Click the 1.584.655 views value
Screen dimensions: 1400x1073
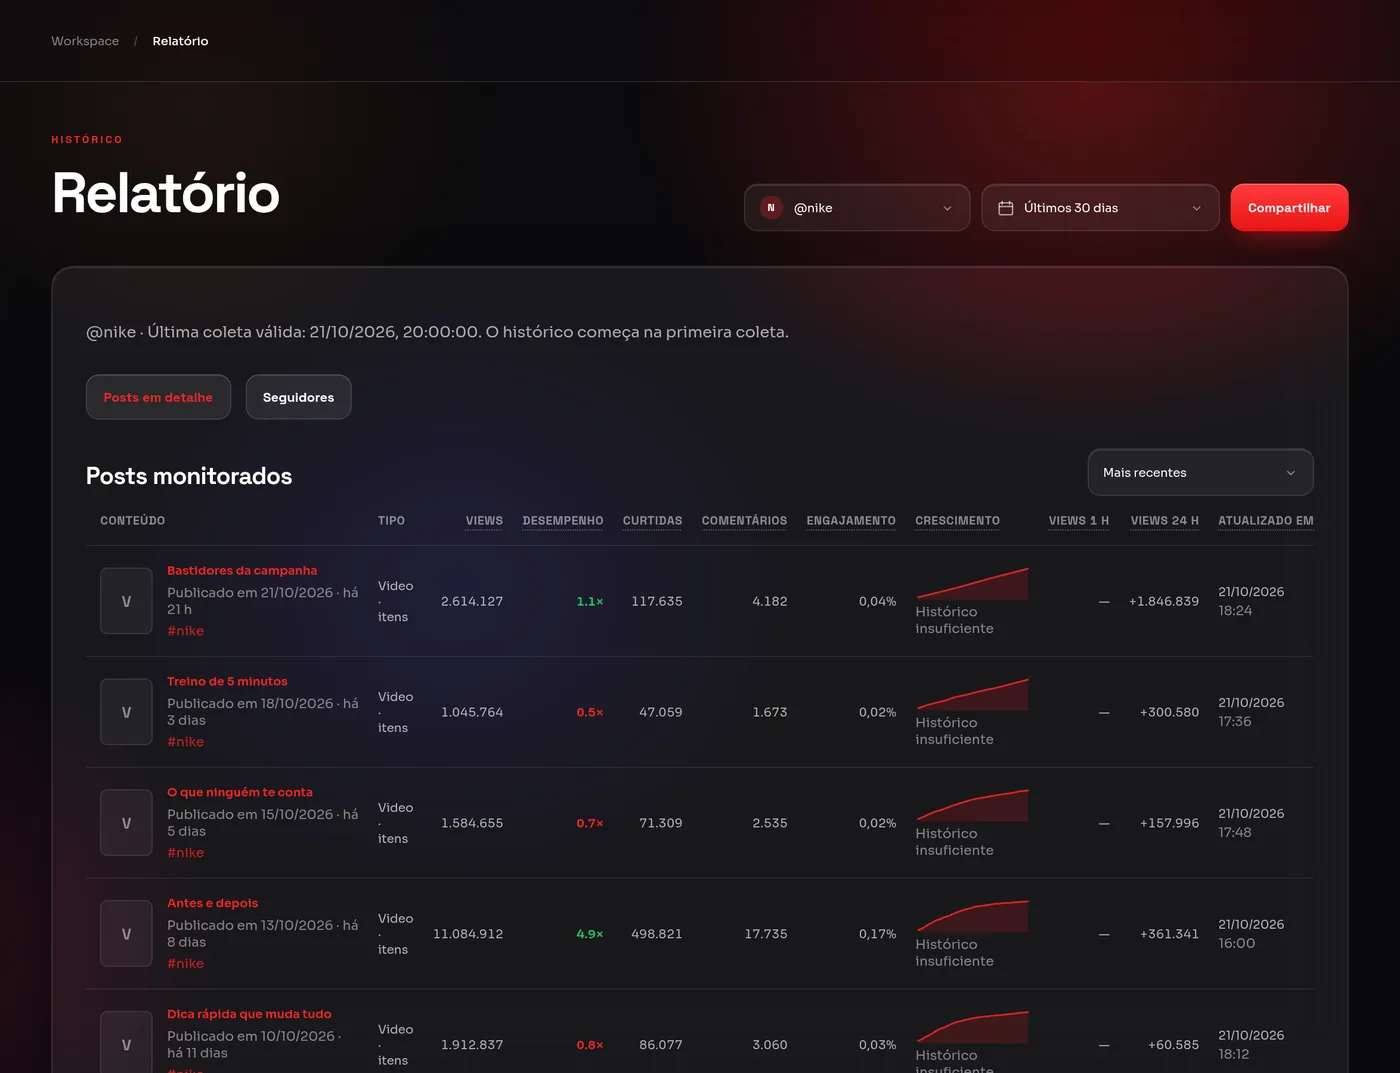coord(472,823)
